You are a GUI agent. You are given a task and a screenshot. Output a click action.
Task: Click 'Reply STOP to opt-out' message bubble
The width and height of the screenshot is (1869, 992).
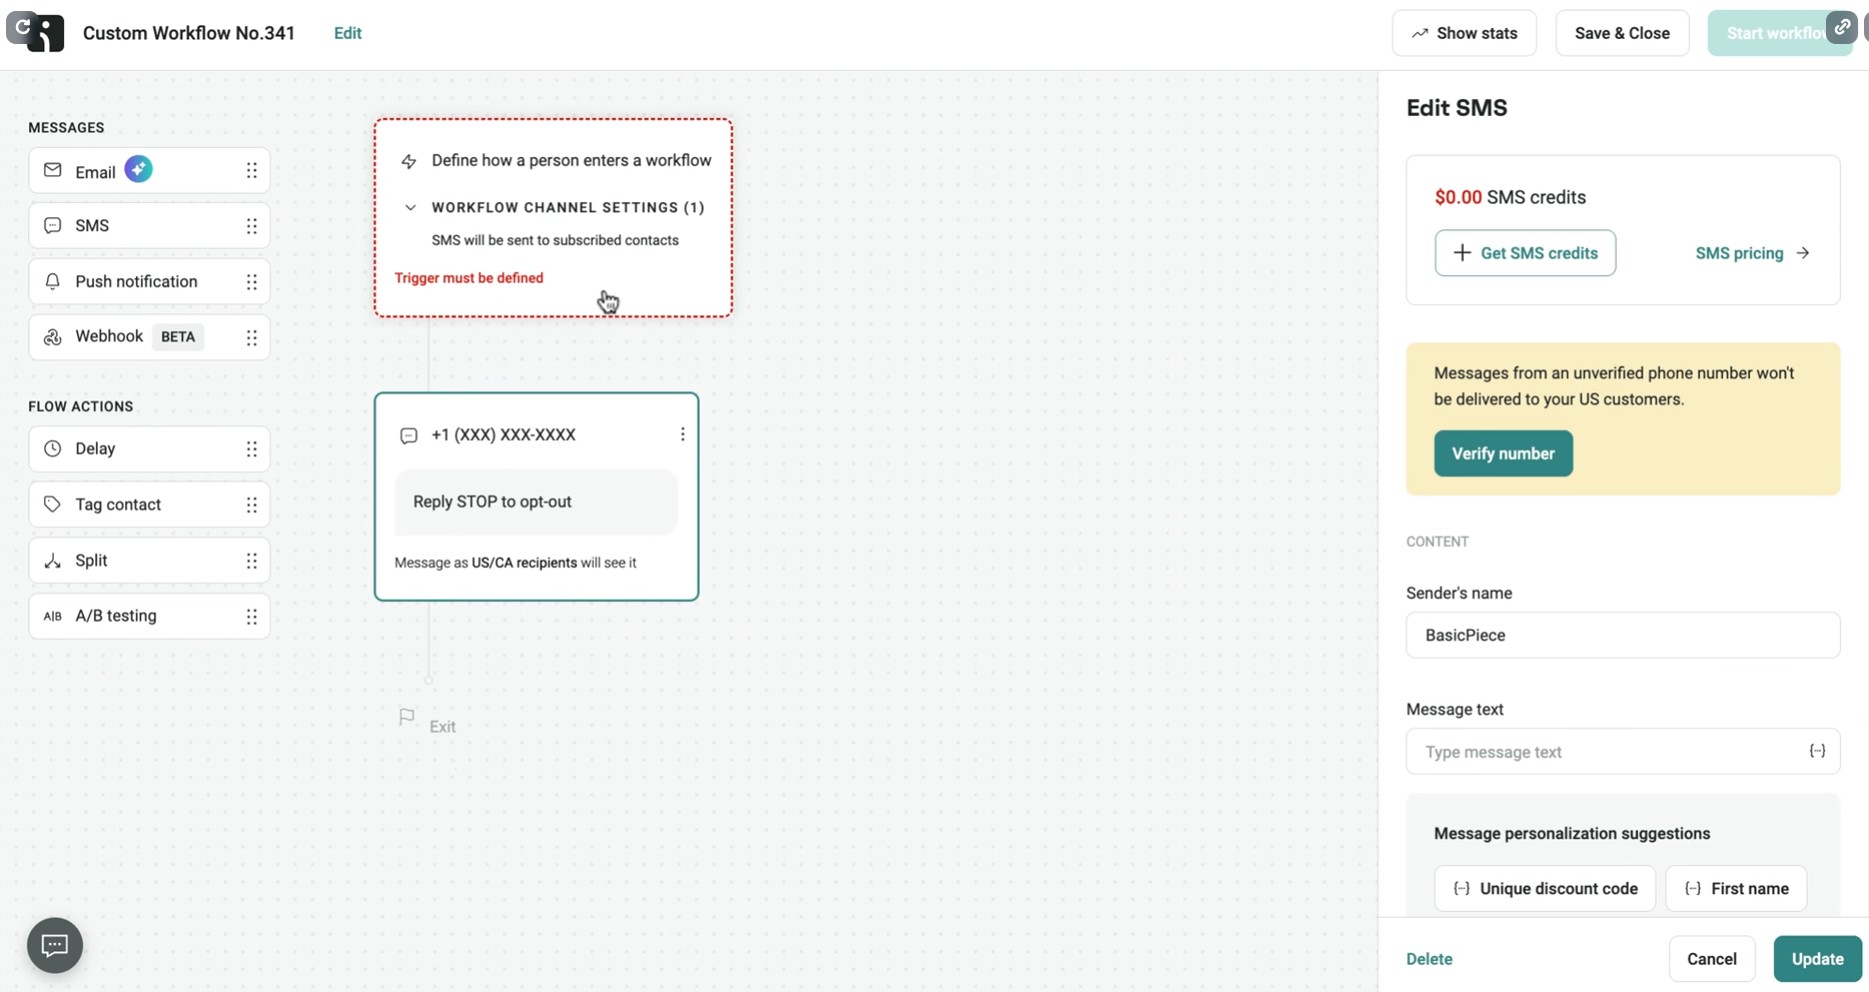click(536, 502)
